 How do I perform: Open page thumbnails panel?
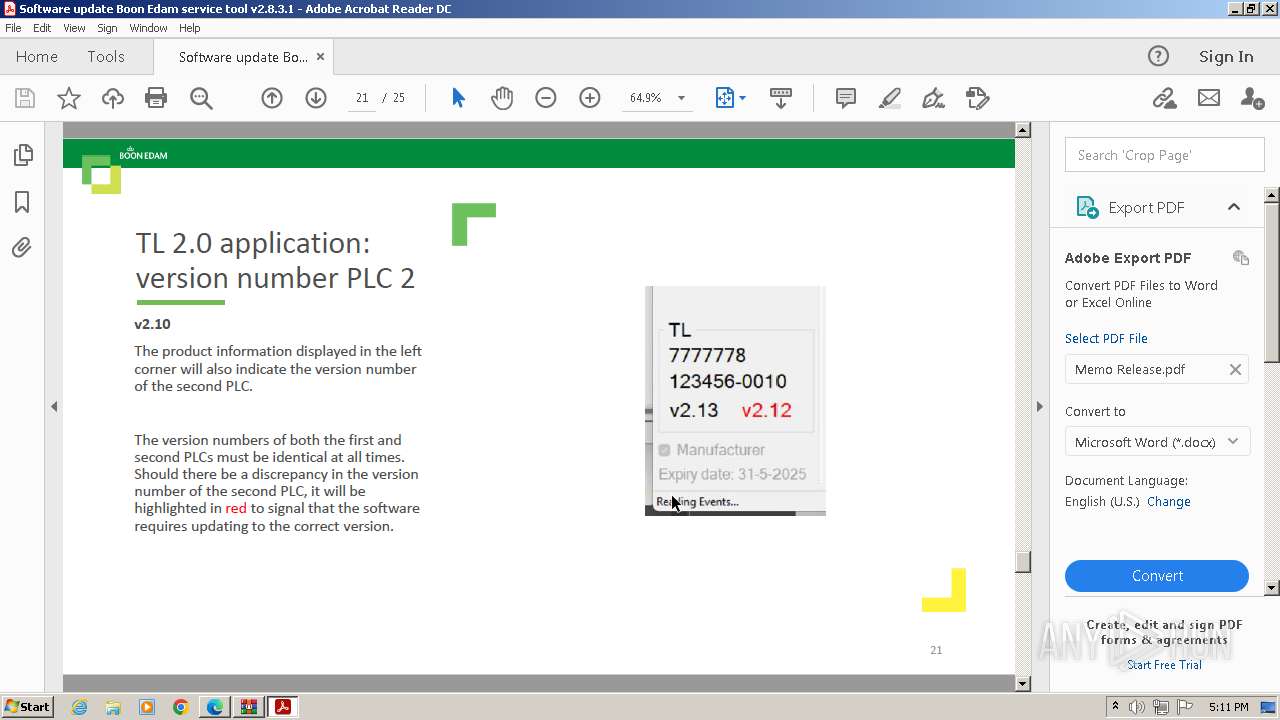22,155
